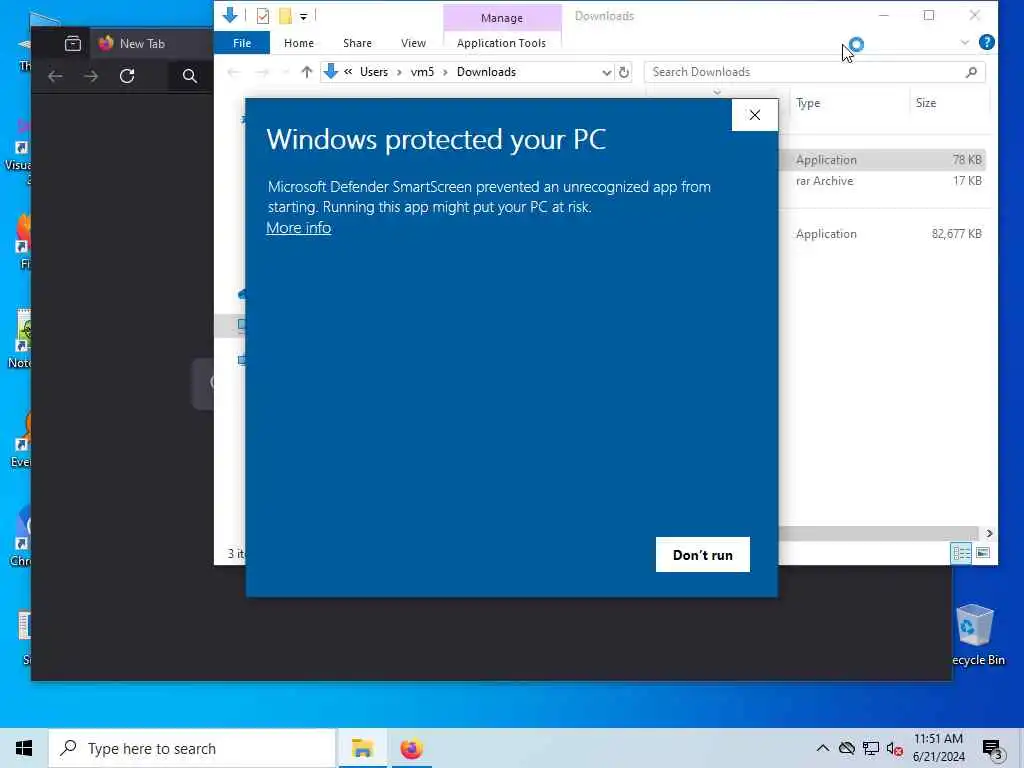Show hidden system tray icons
Screen dimensions: 1024x768
[x=823, y=748]
